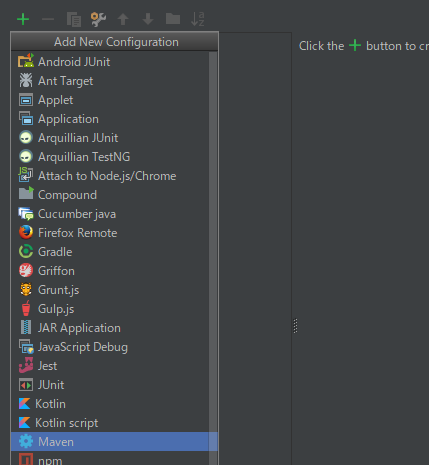Click the minus Remove Configuration toolbar icon
Screen dimensions: 429x465
click(48, 19)
